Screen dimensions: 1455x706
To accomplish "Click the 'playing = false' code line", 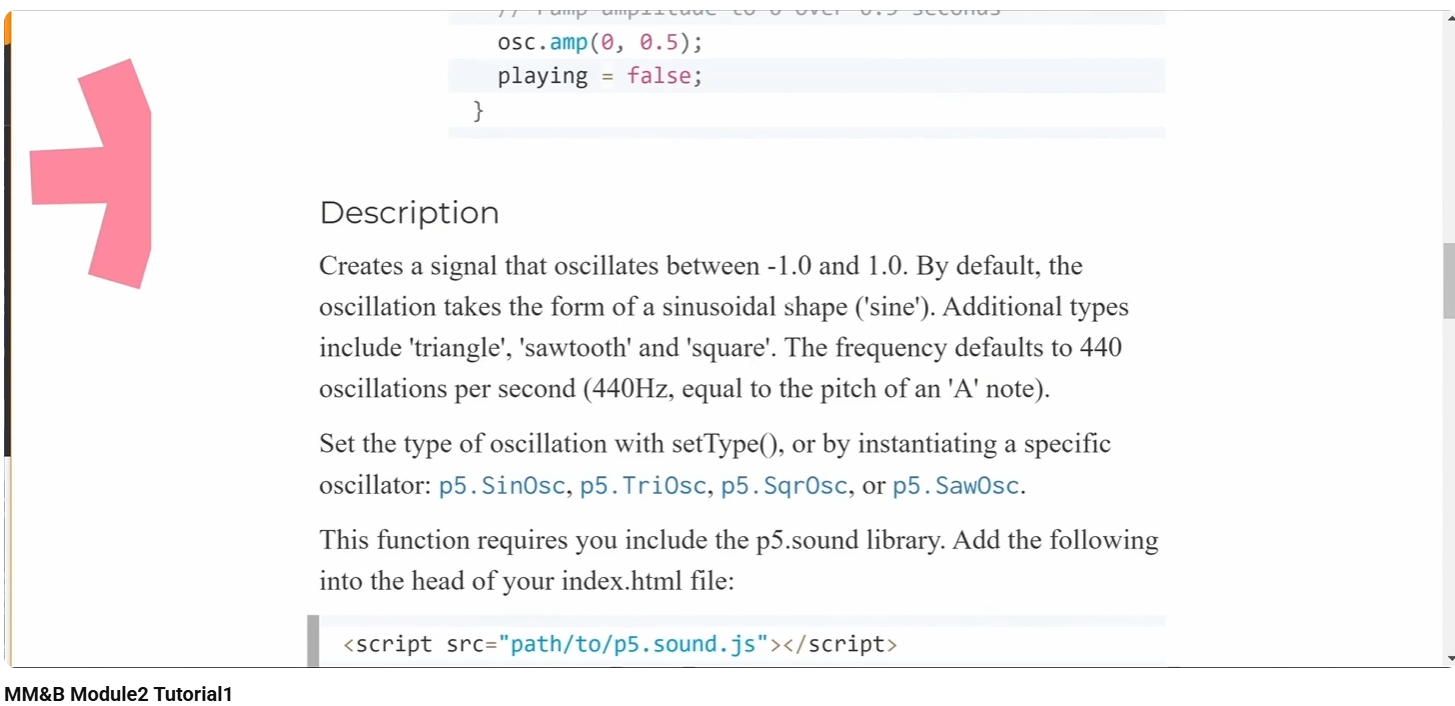I will click(x=600, y=76).
